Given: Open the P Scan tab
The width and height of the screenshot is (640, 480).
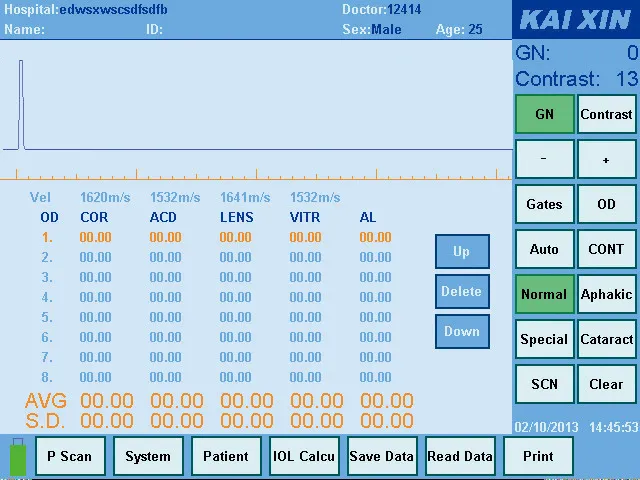Looking at the screenshot, I should (70, 456).
